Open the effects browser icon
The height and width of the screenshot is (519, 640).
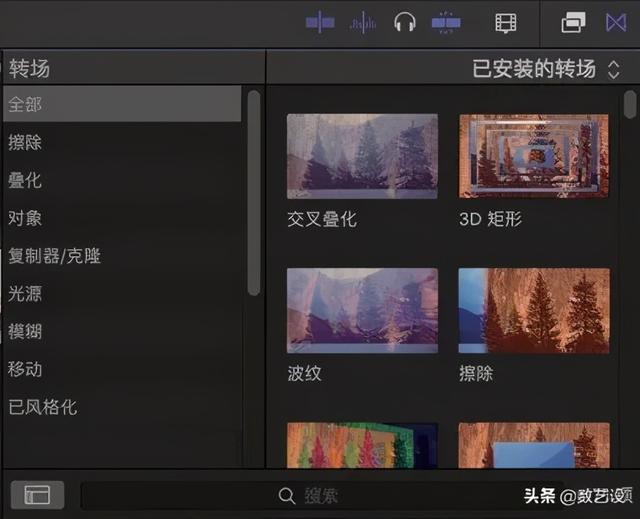tap(574, 22)
